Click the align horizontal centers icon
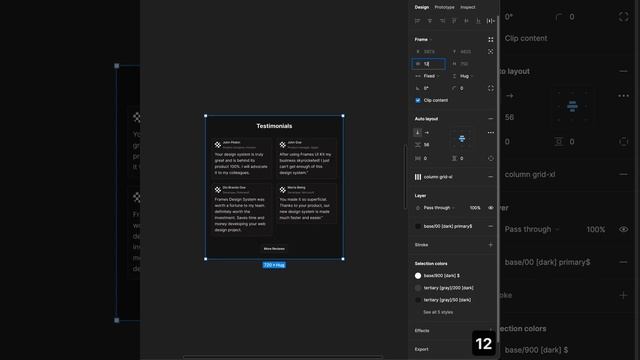 [429, 21]
